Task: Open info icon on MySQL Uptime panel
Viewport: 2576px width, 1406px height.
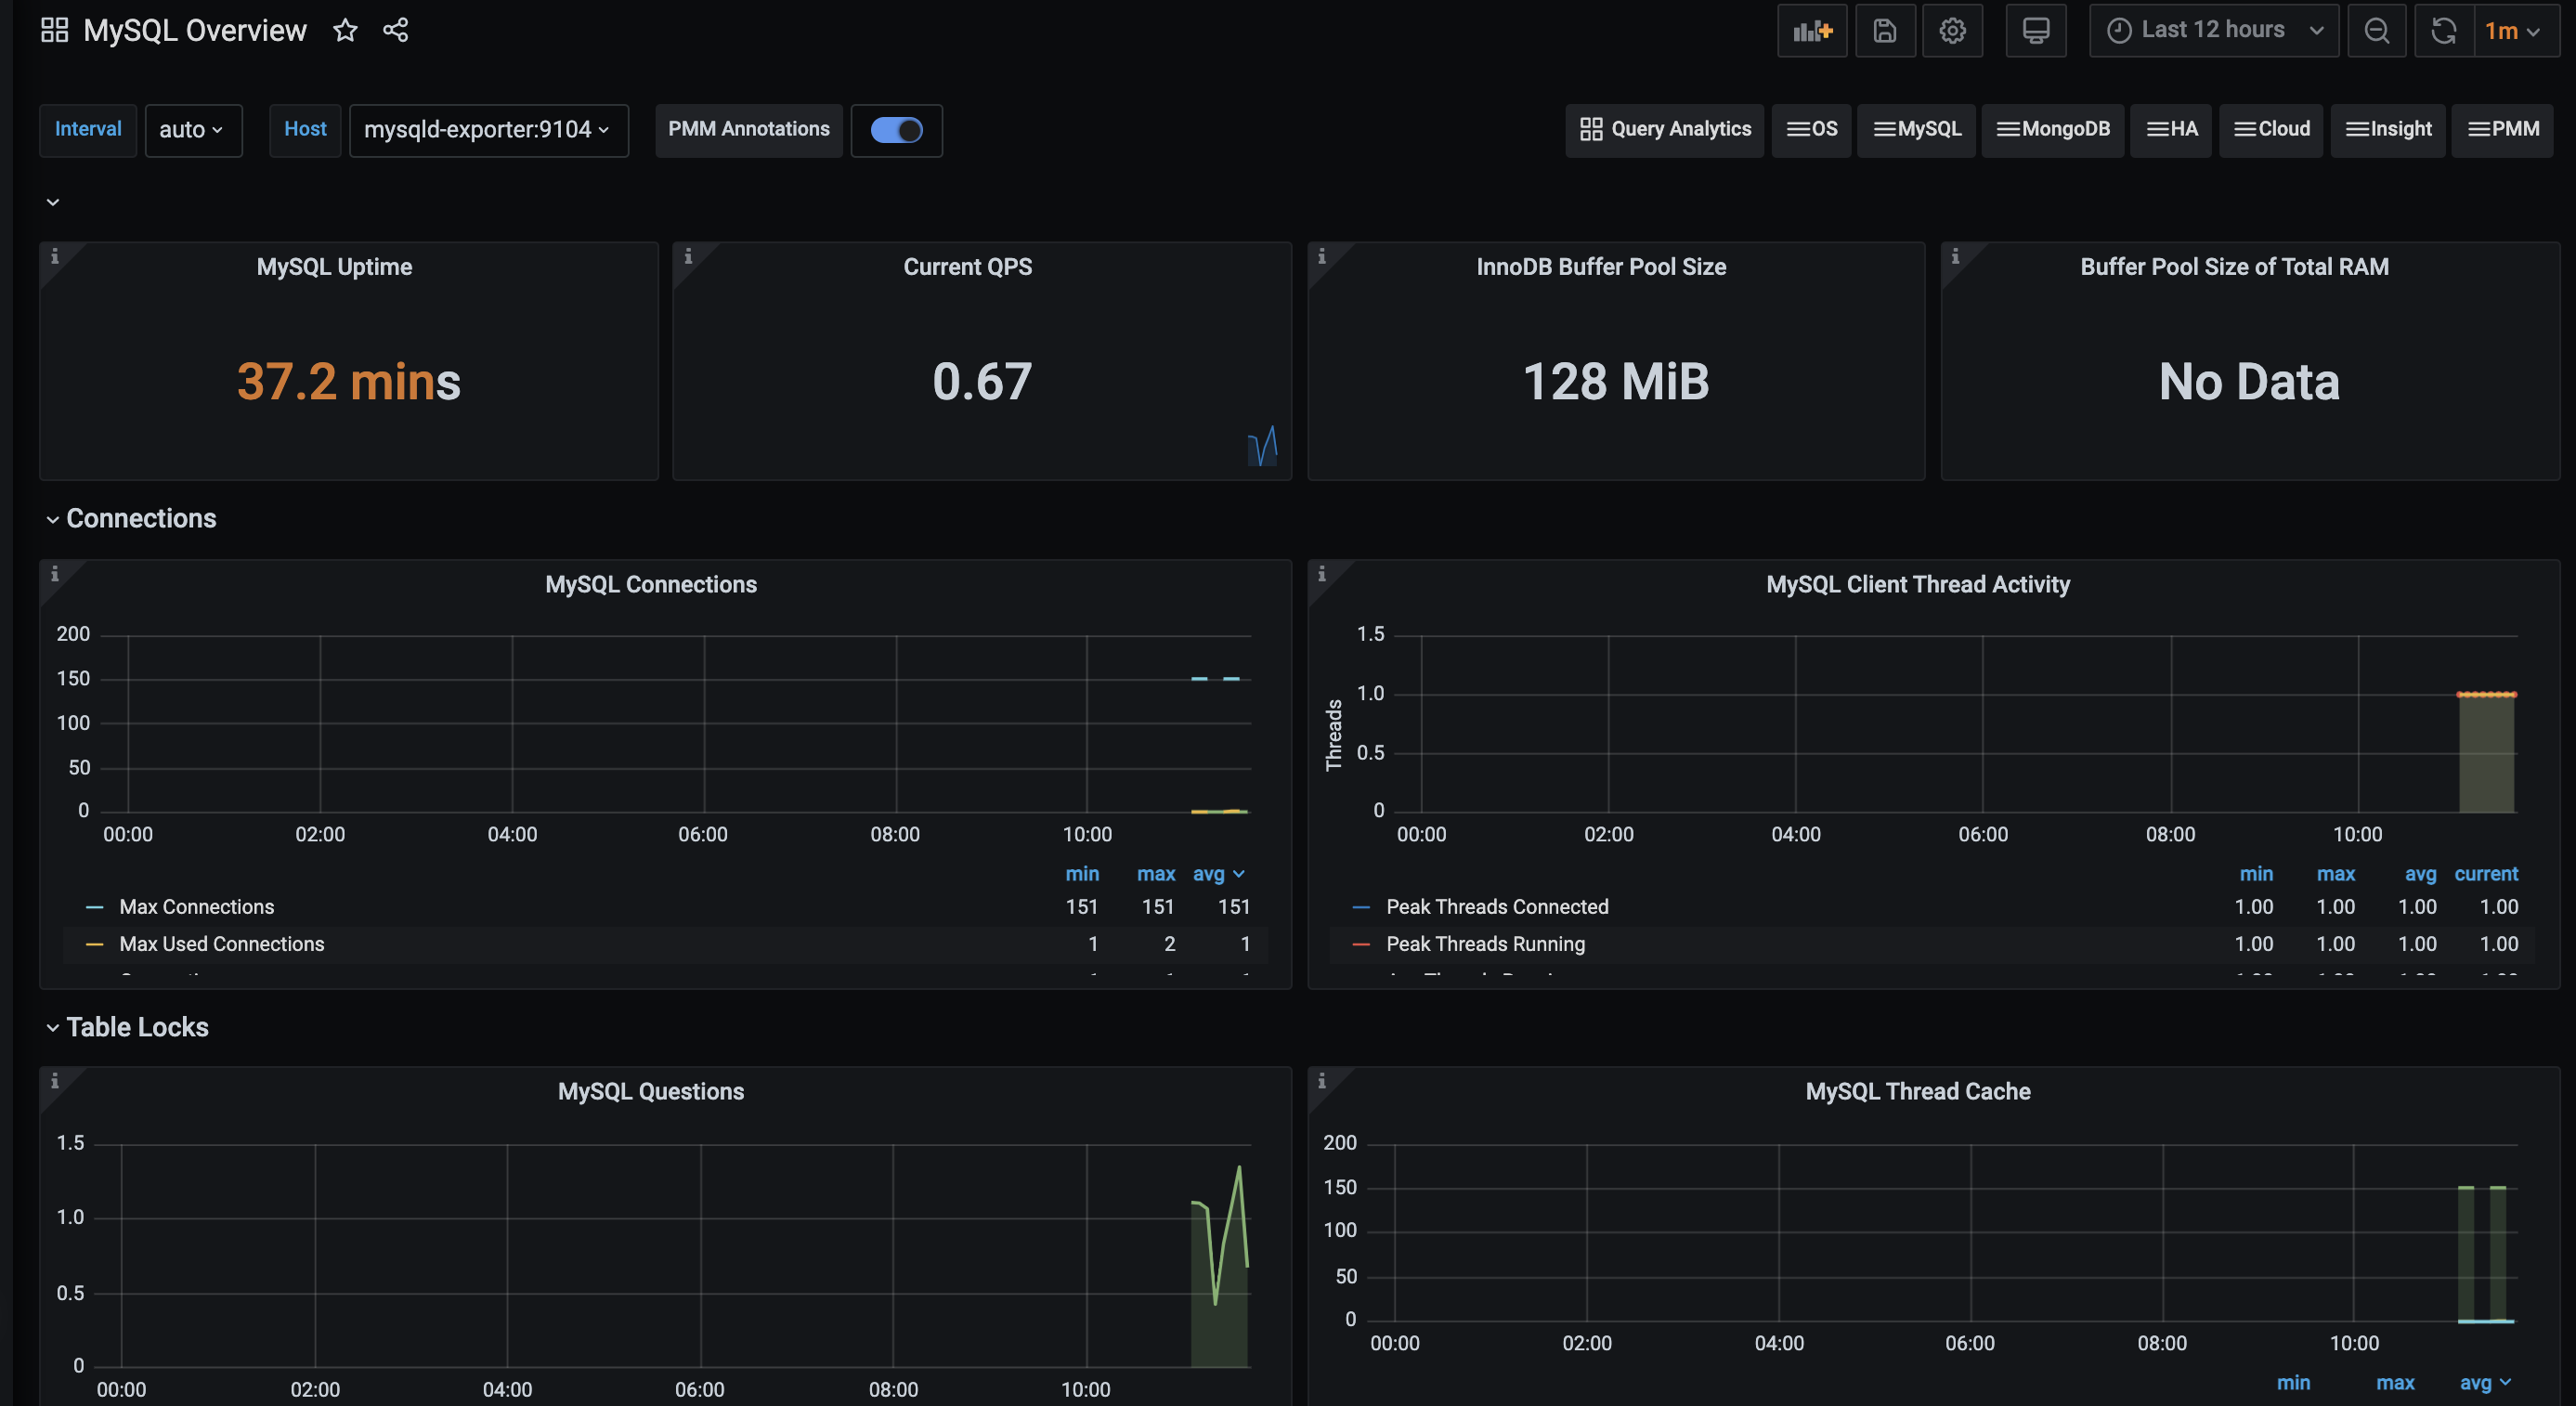Action: click(x=55, y=257)
